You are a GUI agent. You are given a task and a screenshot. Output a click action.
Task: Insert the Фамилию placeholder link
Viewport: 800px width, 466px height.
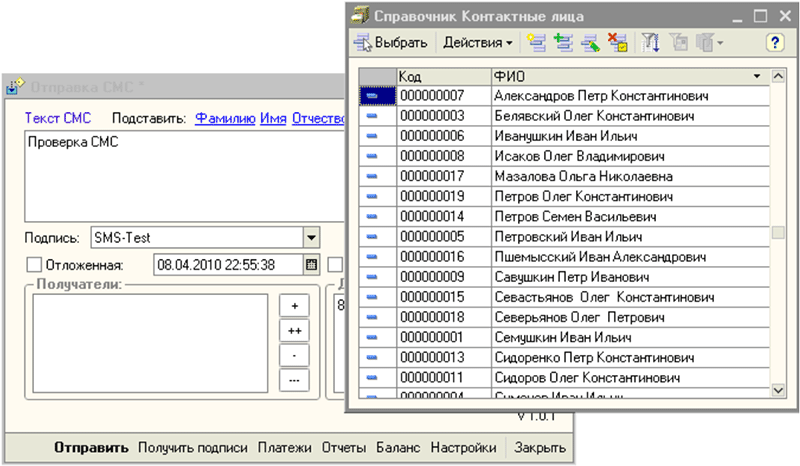(x=224, y=118)
